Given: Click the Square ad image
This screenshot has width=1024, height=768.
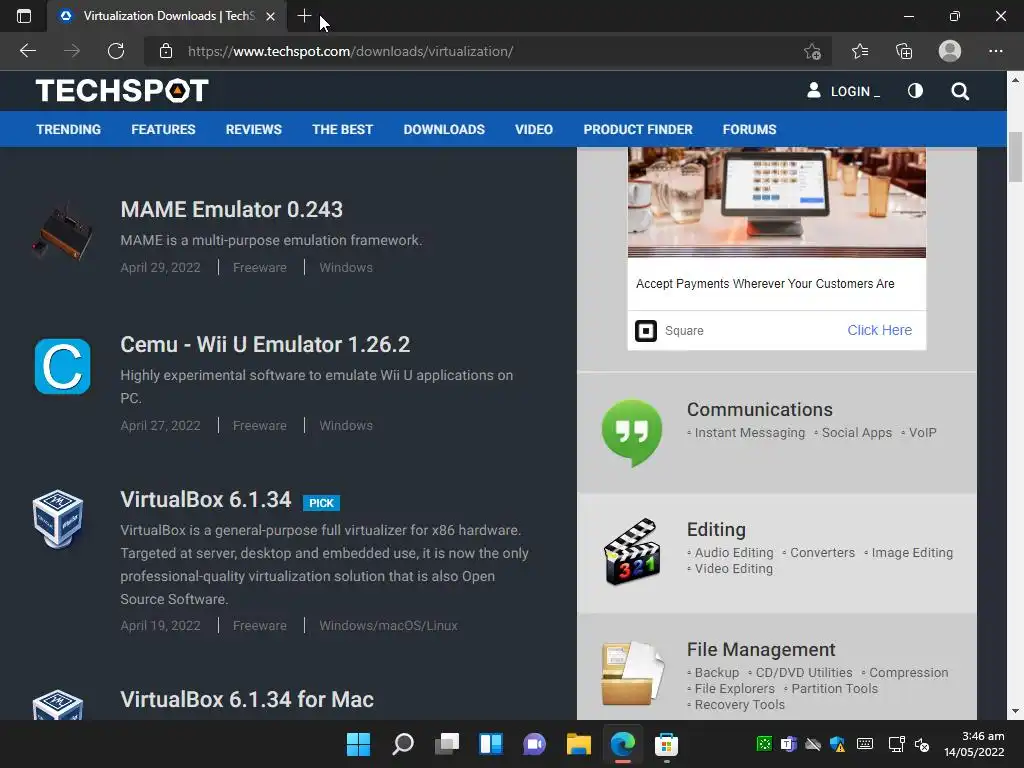Looking at the screenshot, I should click(776, 202).
